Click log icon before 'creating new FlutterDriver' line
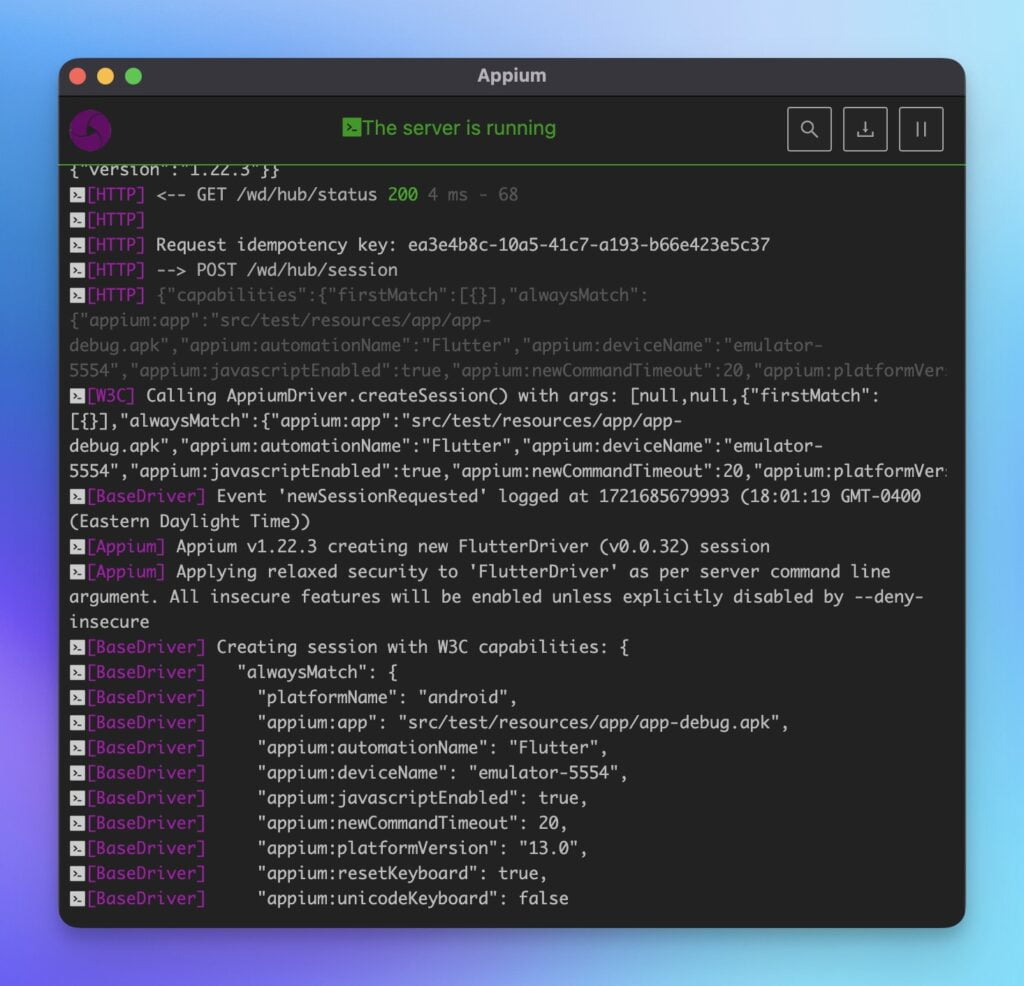 pos(77,547)
